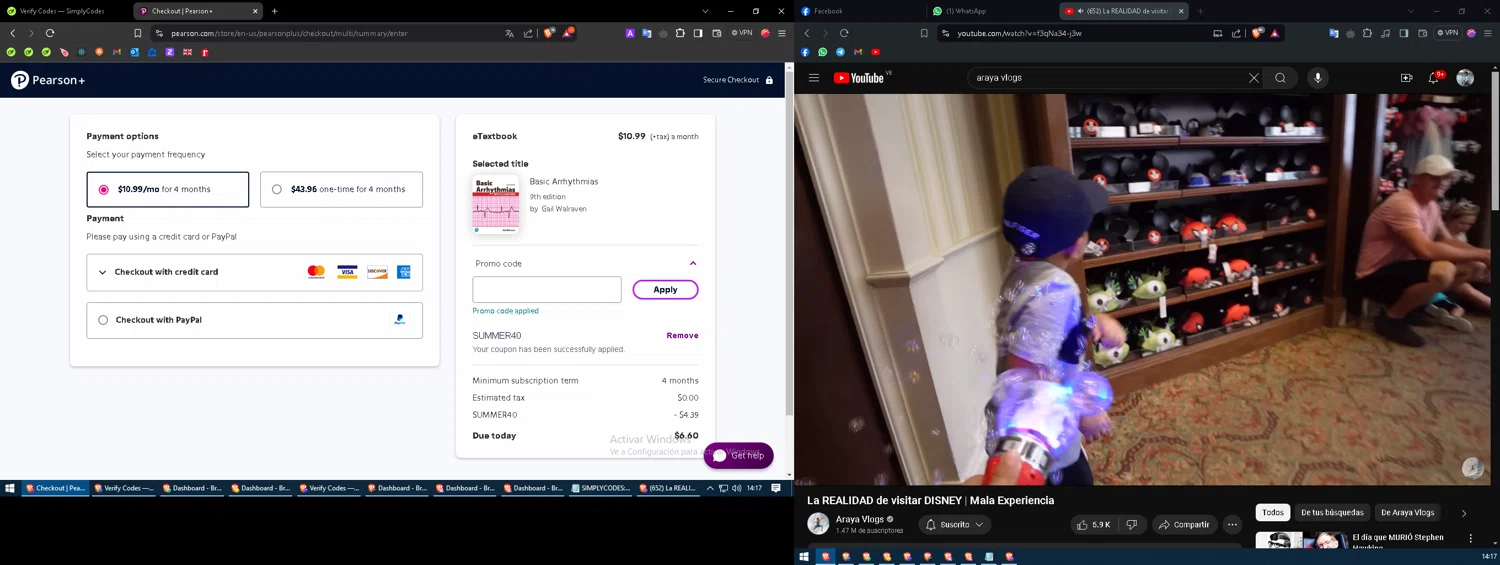Dislike the video with thumbs down

pos(1132,524)
